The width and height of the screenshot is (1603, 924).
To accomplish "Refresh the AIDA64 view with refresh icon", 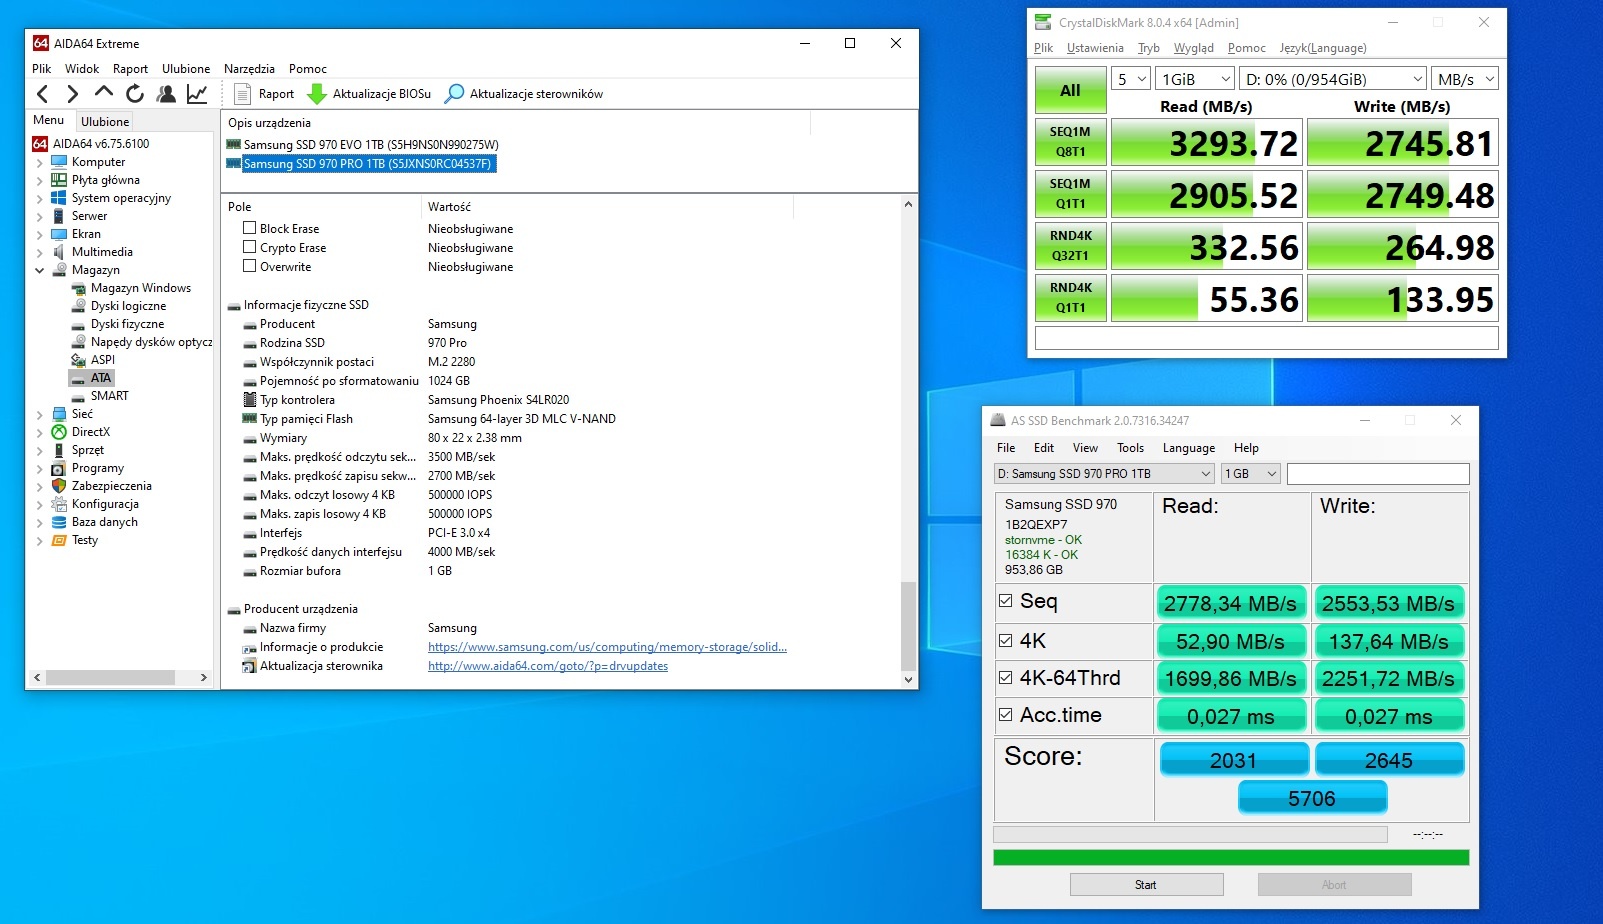I will pos(135,94).
